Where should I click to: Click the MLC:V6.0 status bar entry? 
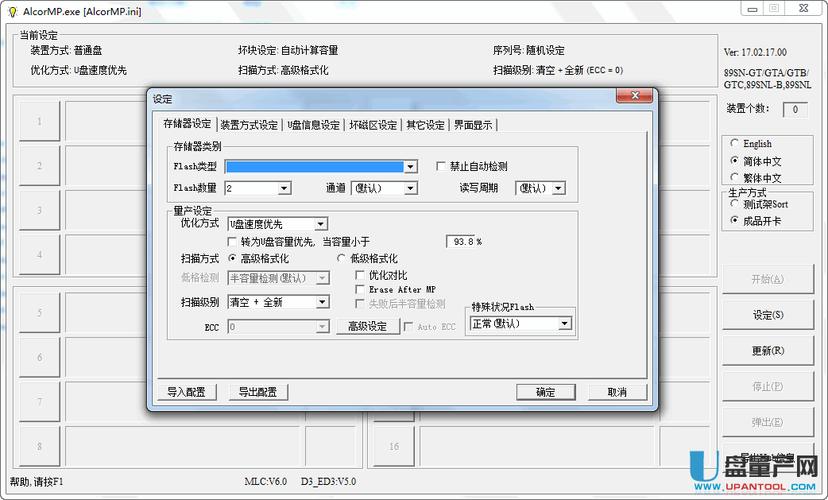pyautogui.click(x=266, y=482)
